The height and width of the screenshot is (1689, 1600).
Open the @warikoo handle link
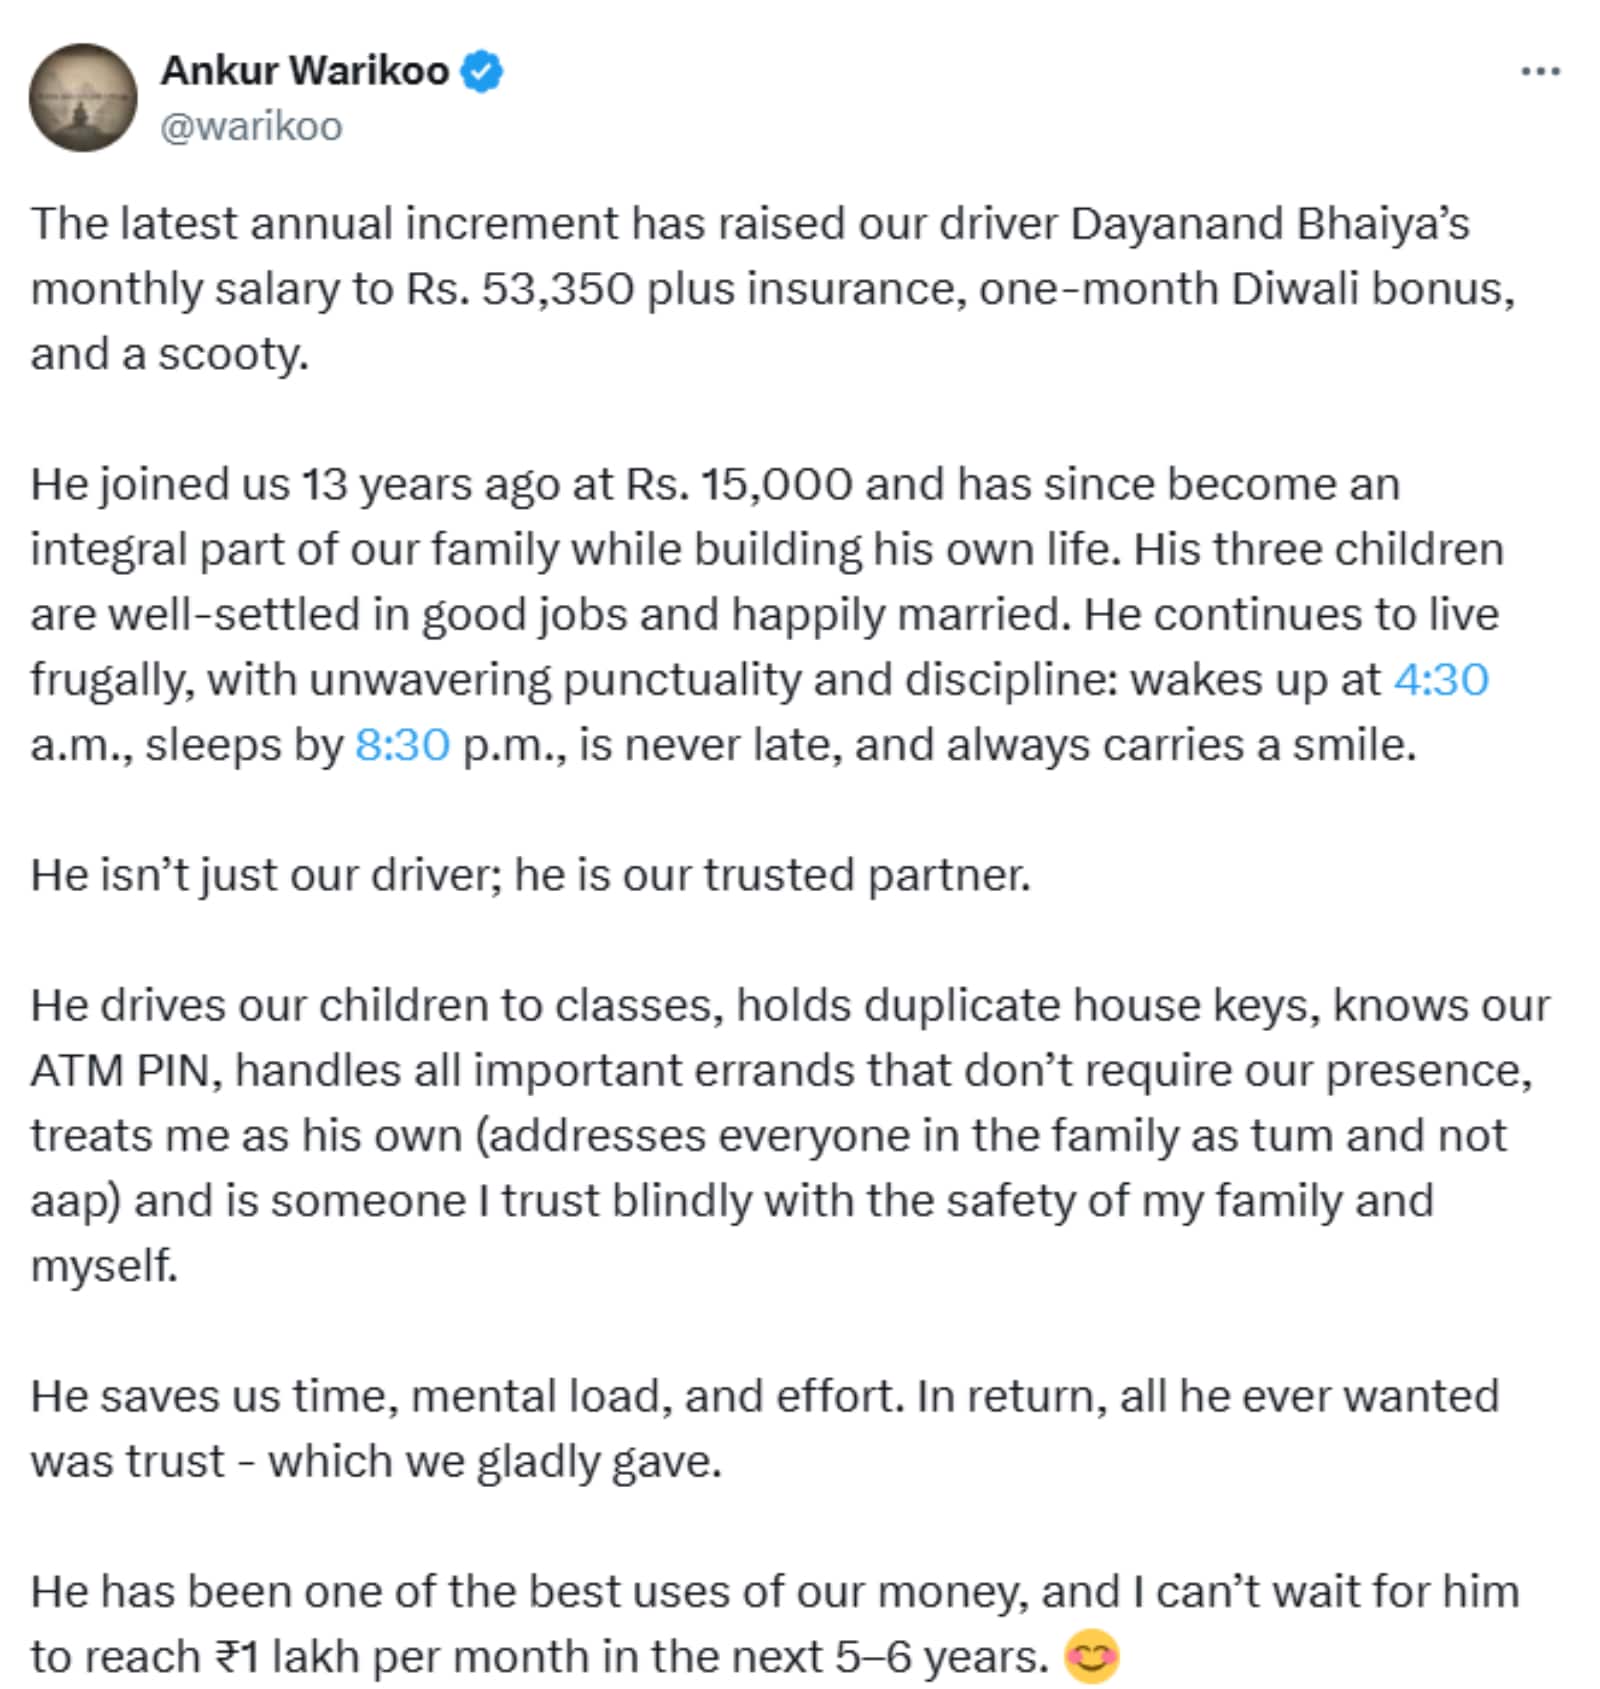(251, 127)
